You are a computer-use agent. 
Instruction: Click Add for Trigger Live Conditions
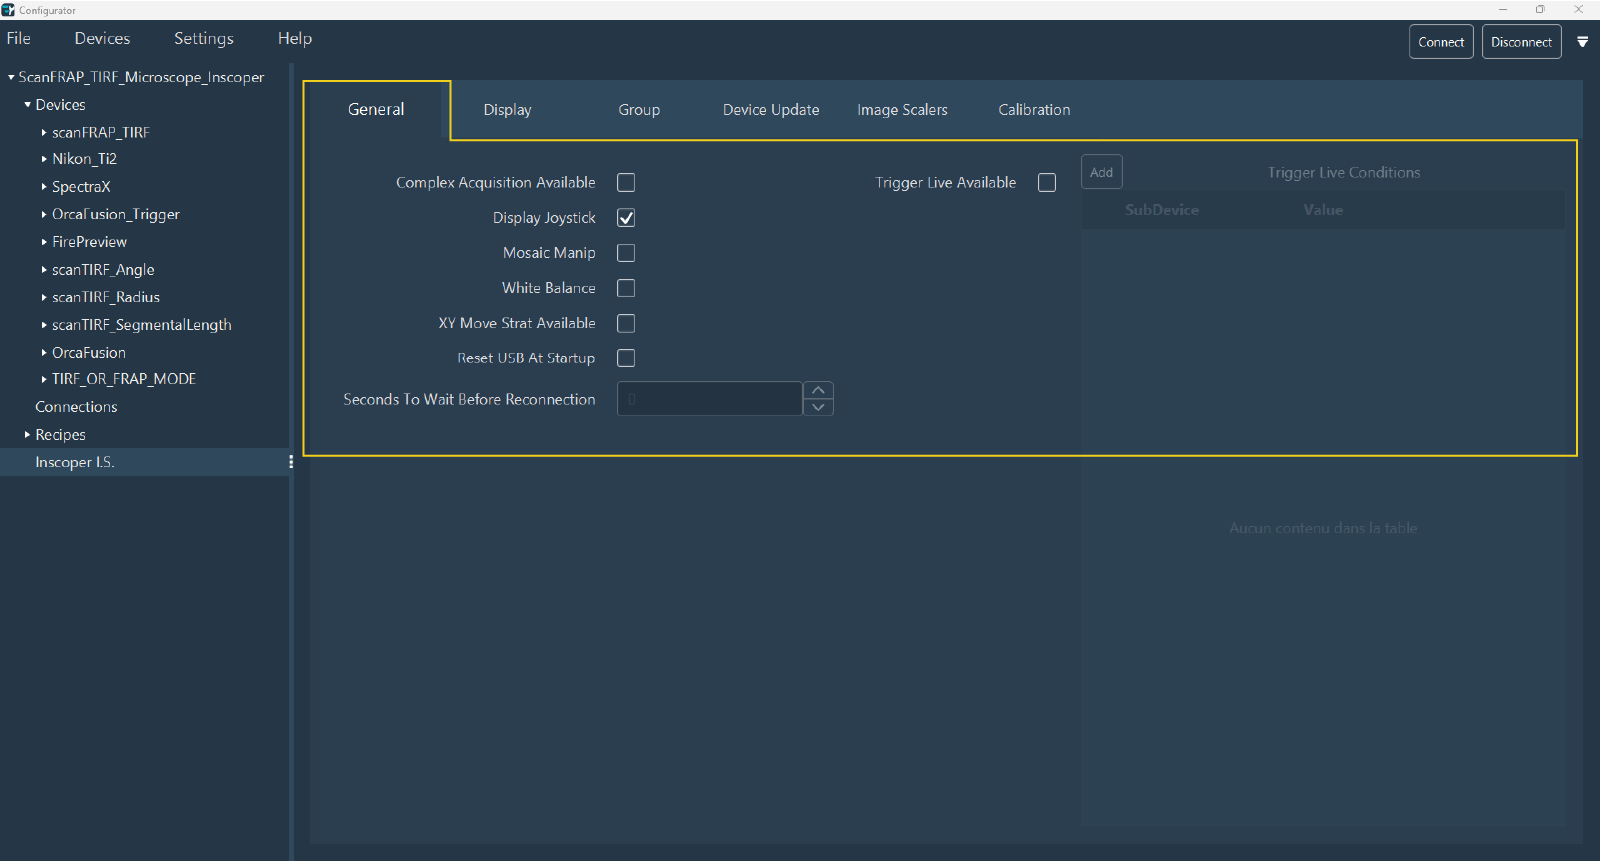point(1101,172)
